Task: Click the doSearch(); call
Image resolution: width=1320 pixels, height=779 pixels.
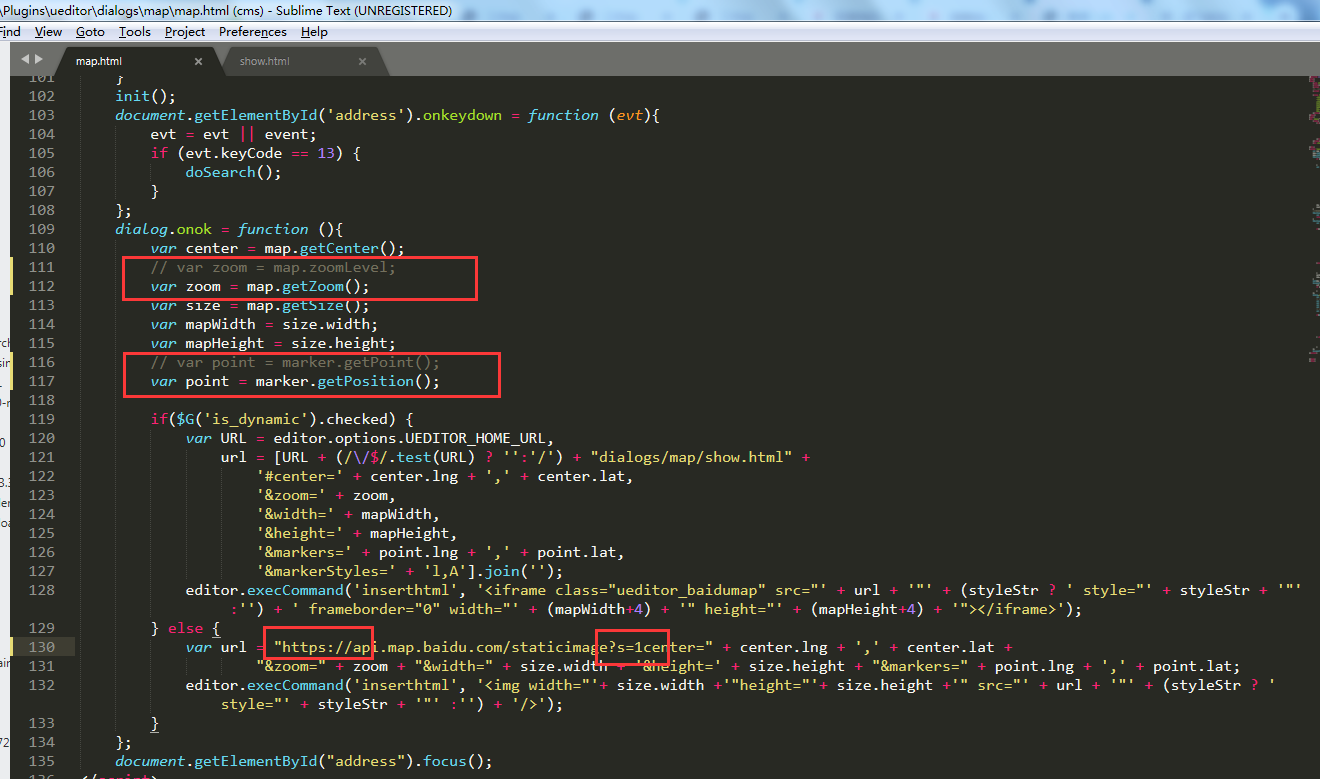Action: [234, 172]
